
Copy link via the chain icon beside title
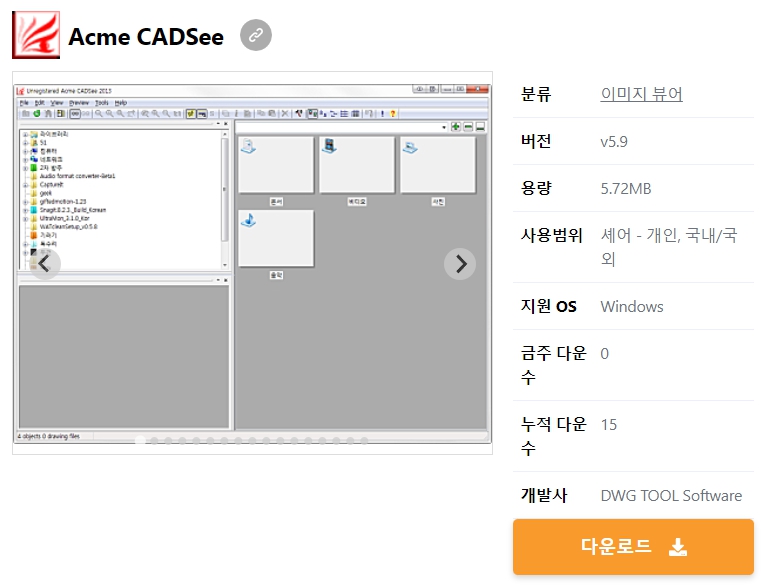[256, 35]
